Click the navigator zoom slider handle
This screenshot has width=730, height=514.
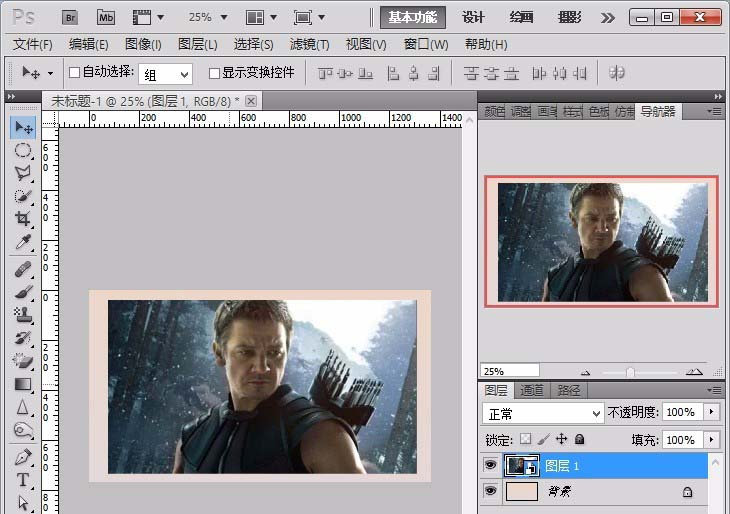(630, 371)
